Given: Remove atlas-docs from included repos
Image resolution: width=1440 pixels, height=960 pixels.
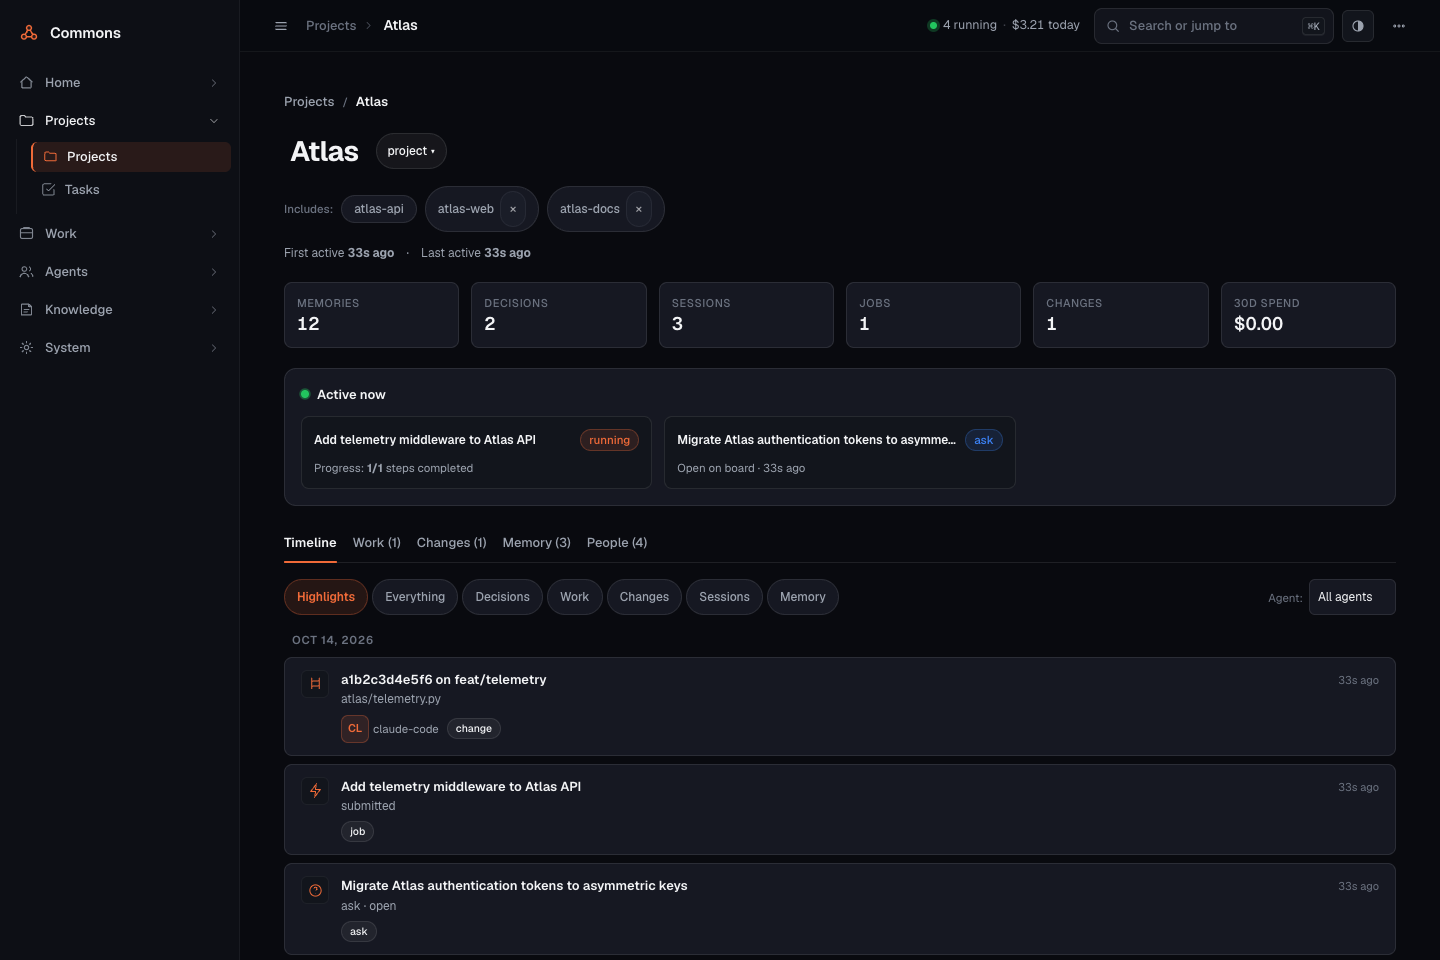Looking at the screenshot, I should tap(639, 209).
